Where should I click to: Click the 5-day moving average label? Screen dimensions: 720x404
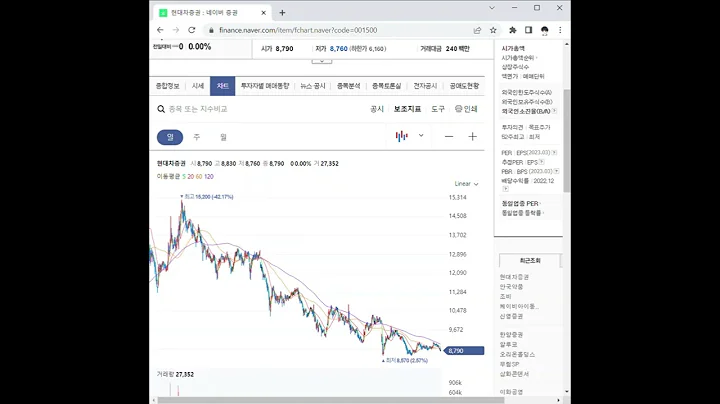click(x=184, y=176)
